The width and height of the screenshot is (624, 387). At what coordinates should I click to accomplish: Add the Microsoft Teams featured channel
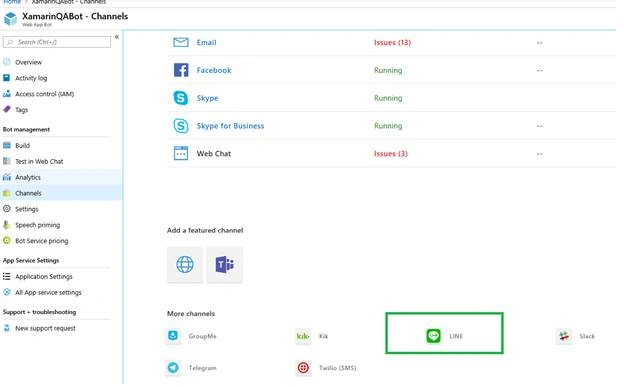click(x=224, y=264)
